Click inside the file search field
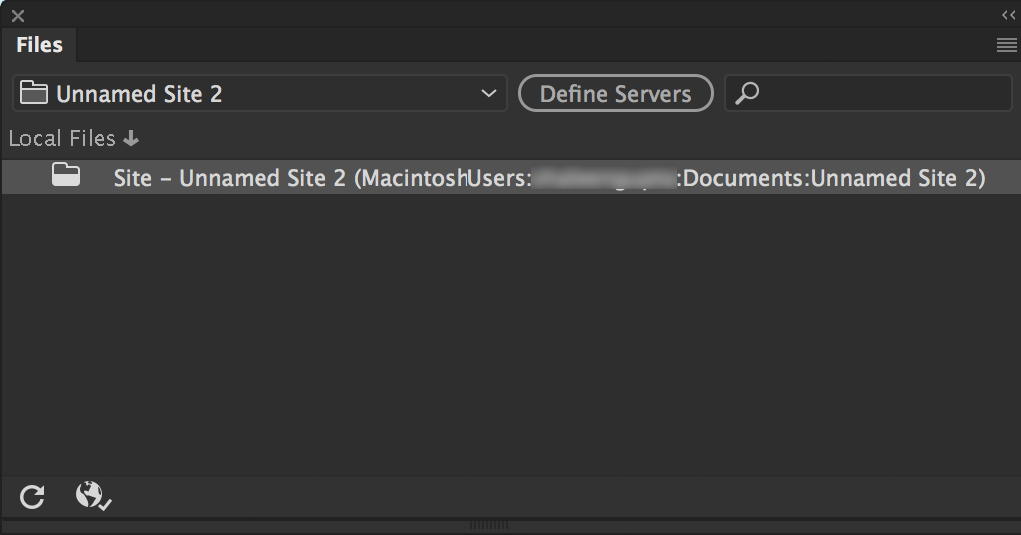 point(880,94)
